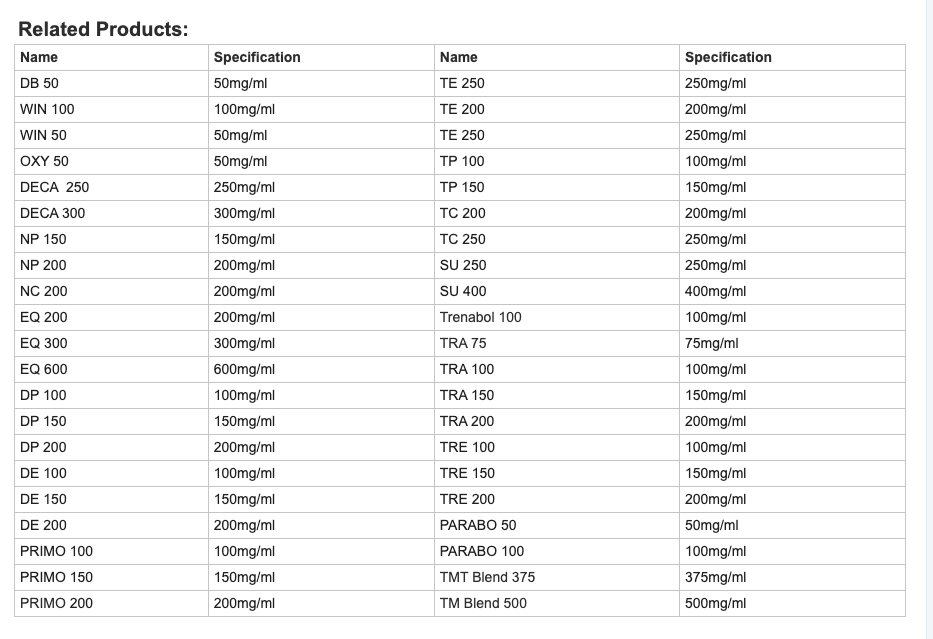Image resolution: width=933 pixels, height=639 pixels.
Task: Click the Trenabol 100 entry
Action: [480, 317]
